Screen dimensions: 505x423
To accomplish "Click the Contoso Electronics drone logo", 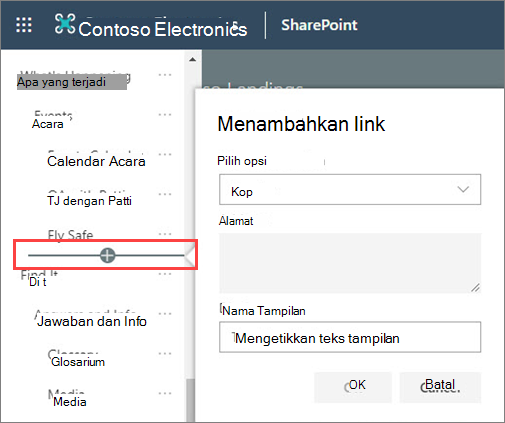I will pyautogui.click(x=65, y=24).
